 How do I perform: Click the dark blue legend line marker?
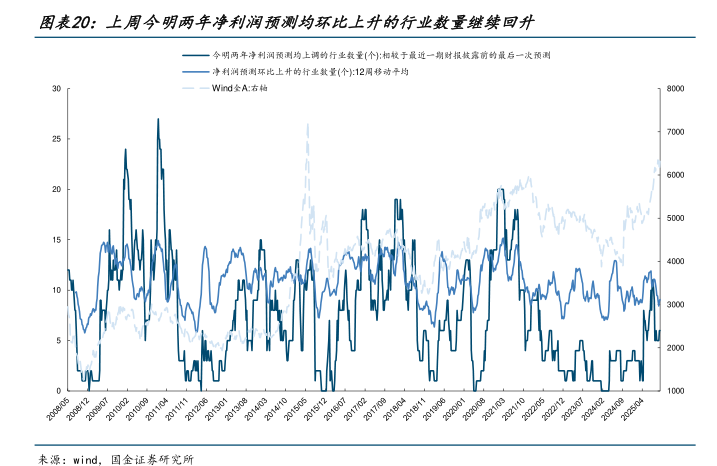[x=191, y=58]
